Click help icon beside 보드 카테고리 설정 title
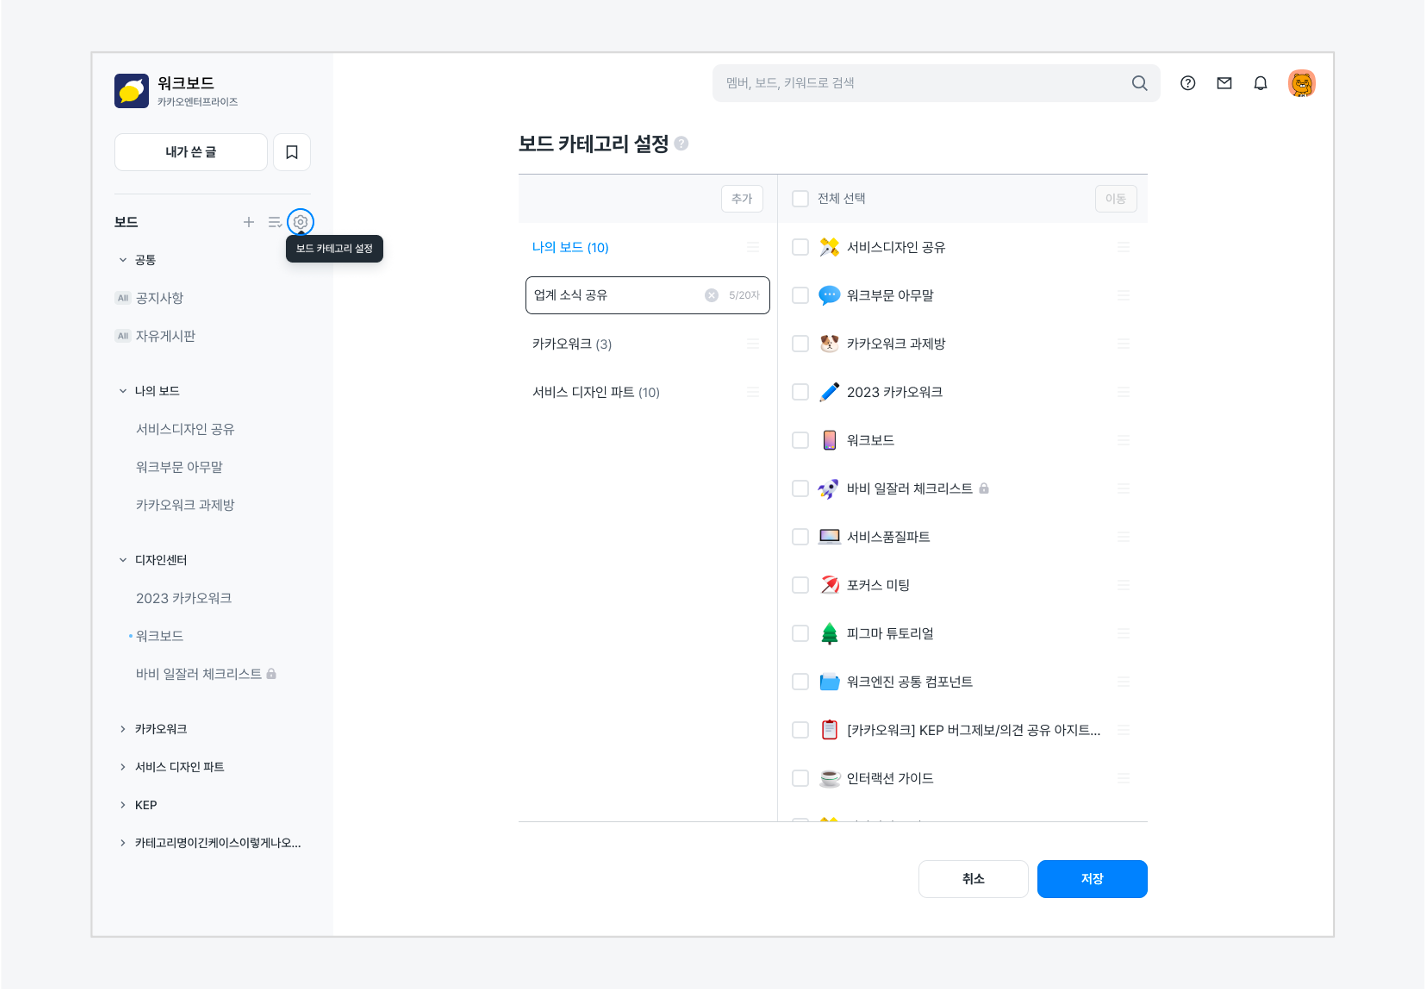 pyautogui.click(x=681, y=144)
